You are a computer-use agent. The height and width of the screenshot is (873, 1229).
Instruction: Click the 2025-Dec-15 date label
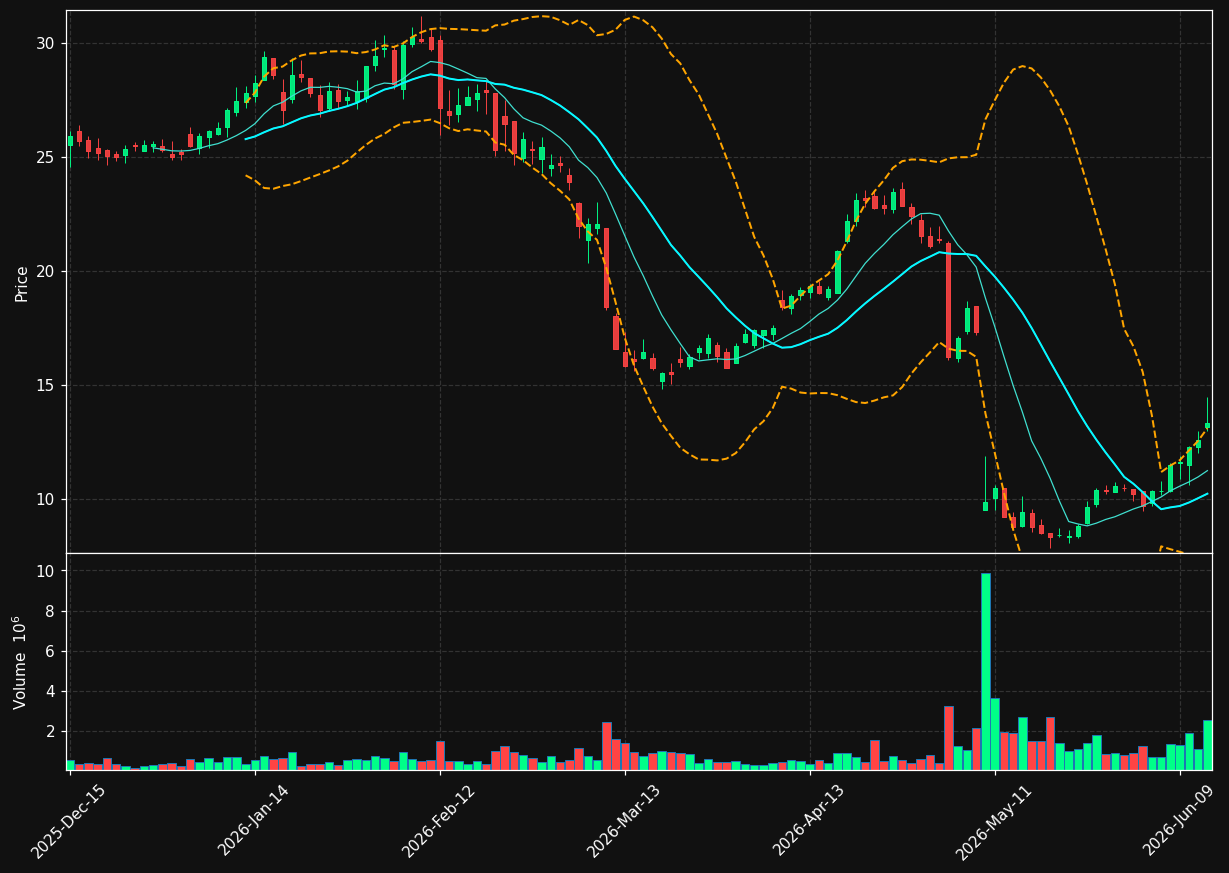(x=68, y=822)
